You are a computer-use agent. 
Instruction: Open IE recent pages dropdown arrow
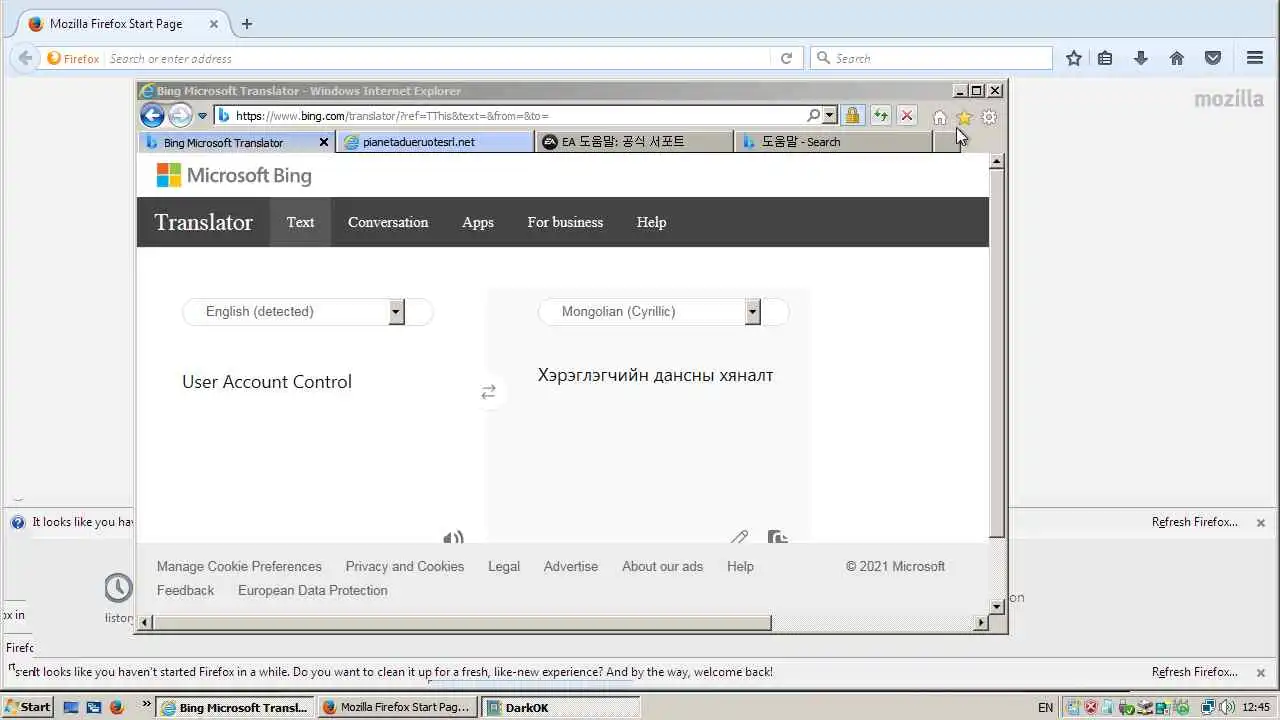(202, 116)
